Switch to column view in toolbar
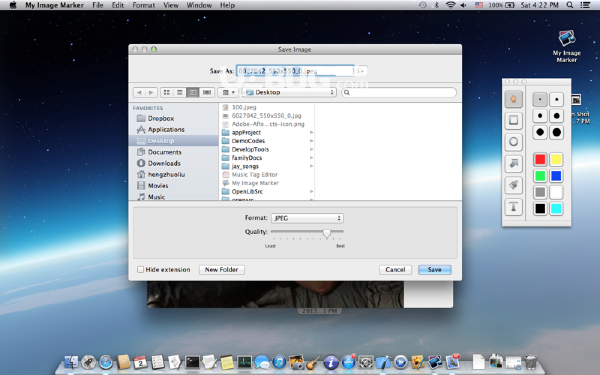Screen dimensions: 600x375 tap(193, 92)
